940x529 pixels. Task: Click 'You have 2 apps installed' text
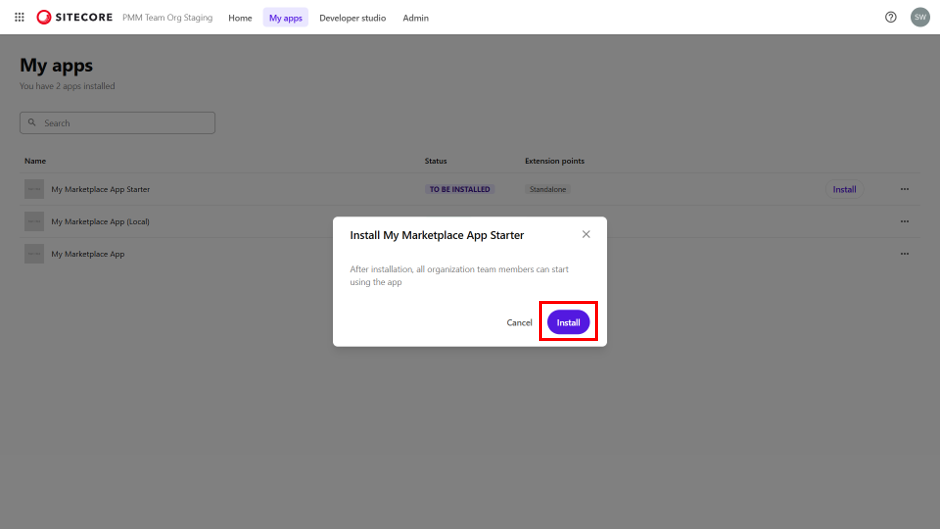tap(67, 86)
